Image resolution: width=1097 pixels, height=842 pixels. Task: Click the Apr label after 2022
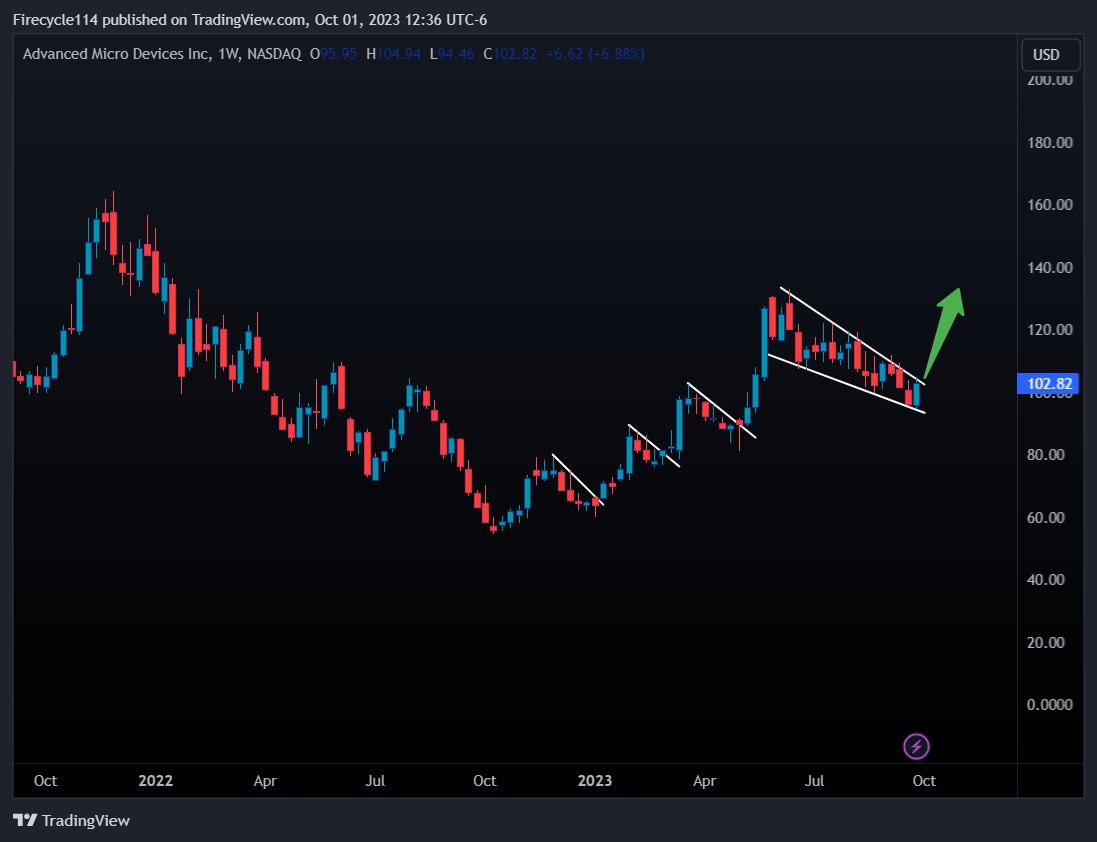[x=265, y=780]
